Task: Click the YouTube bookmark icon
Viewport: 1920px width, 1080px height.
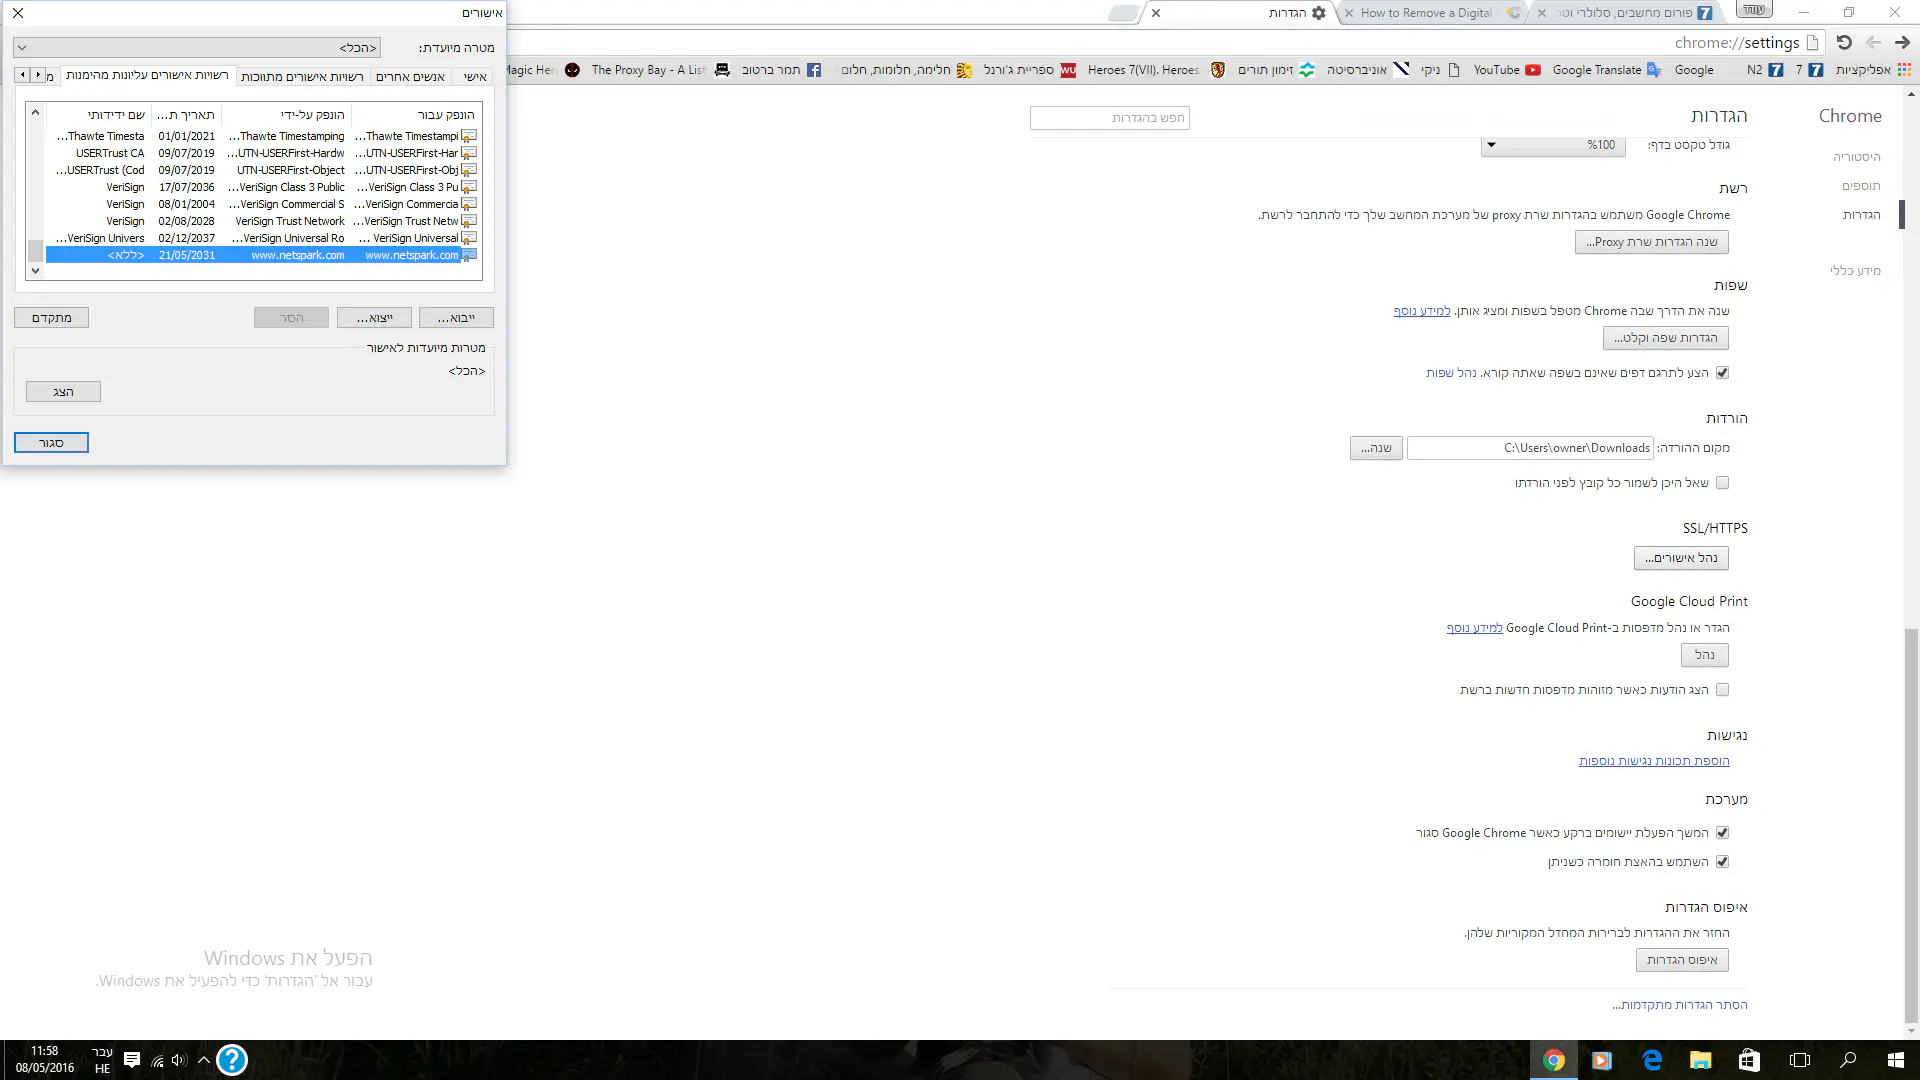Action: click(x=1532, y=70)
